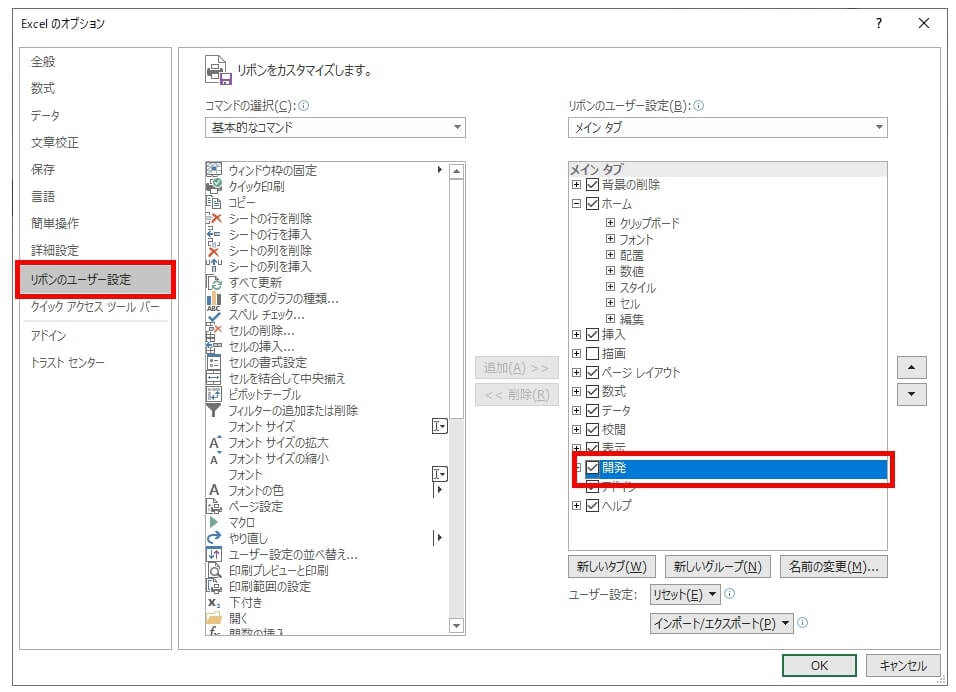Open the 詳細設定 category
The width and height of the screenshot is (956, 692).
[55, 250]
